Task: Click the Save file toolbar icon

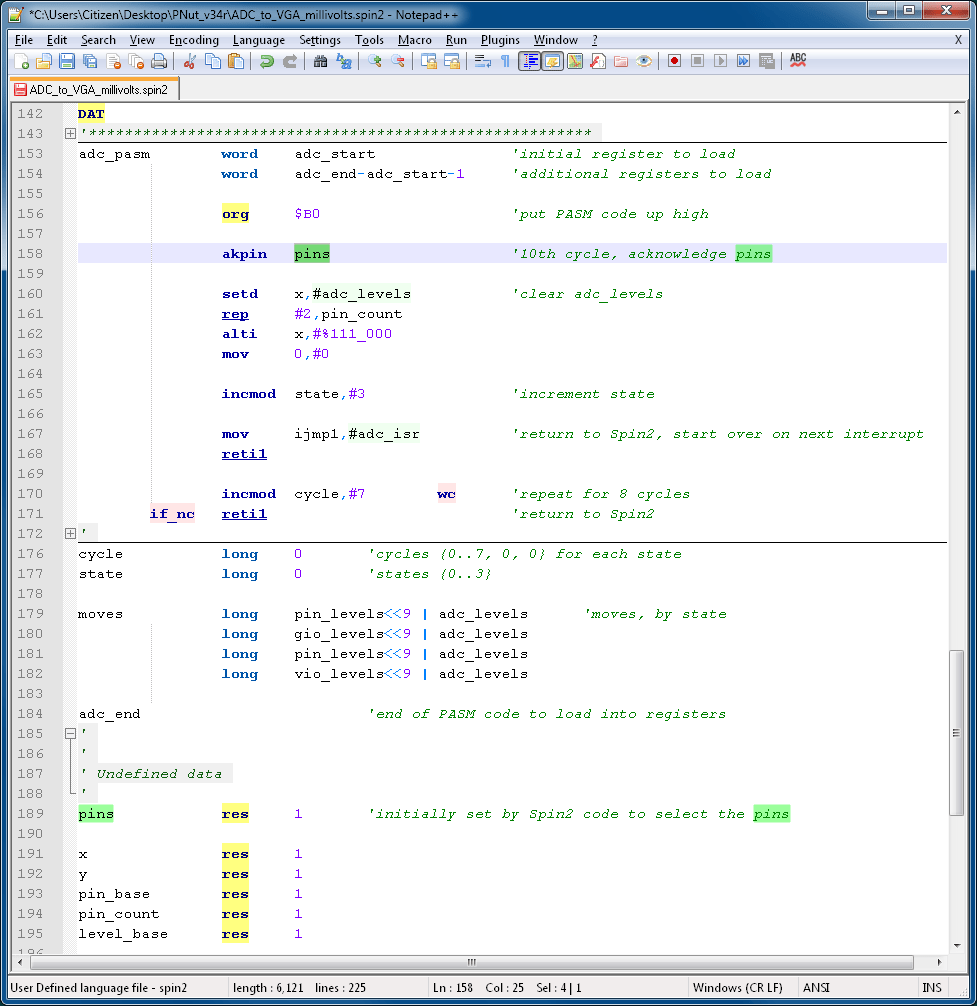Action: 66,61
